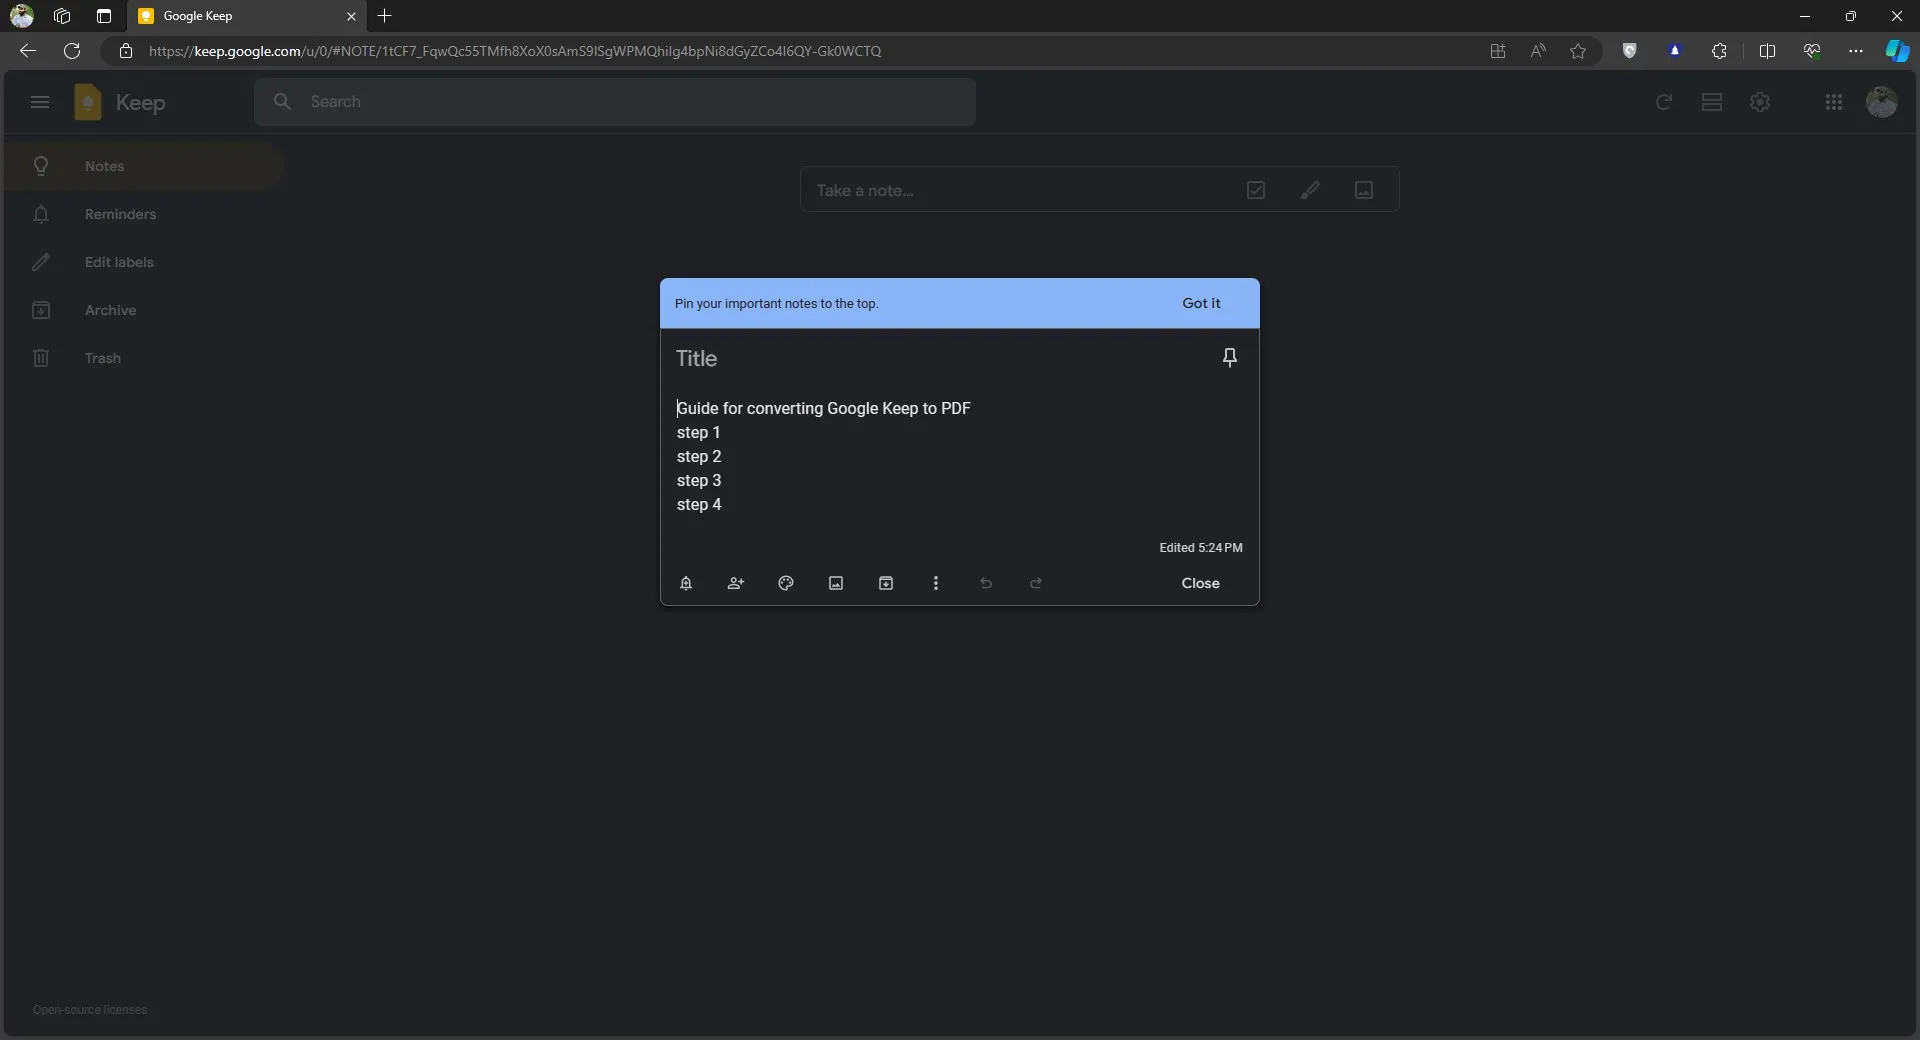Pin the note to the top

click(x=1230, y=357)
